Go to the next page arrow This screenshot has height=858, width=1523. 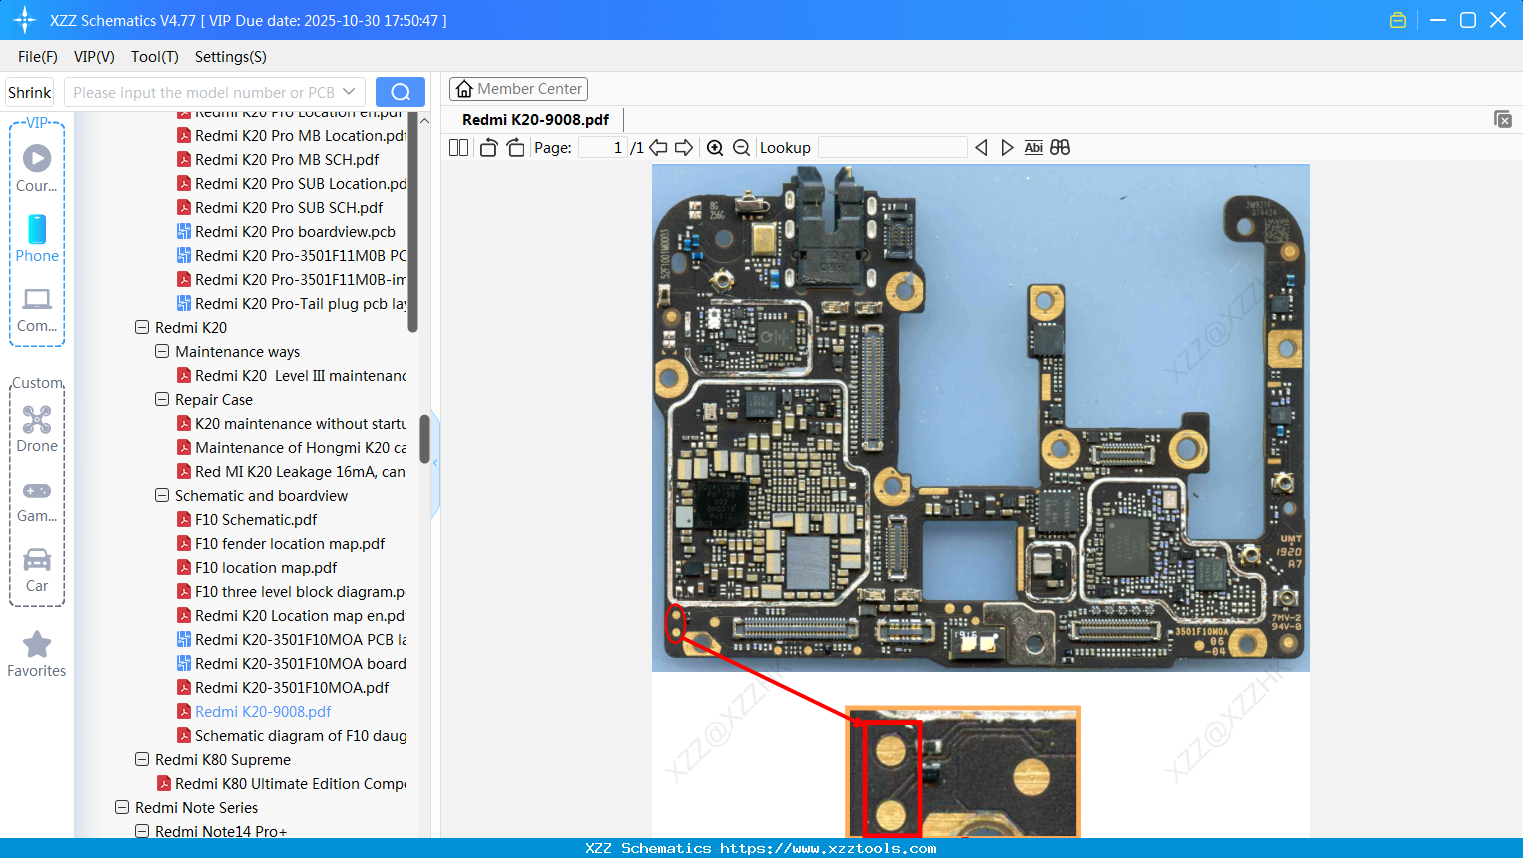coord(684,148)
